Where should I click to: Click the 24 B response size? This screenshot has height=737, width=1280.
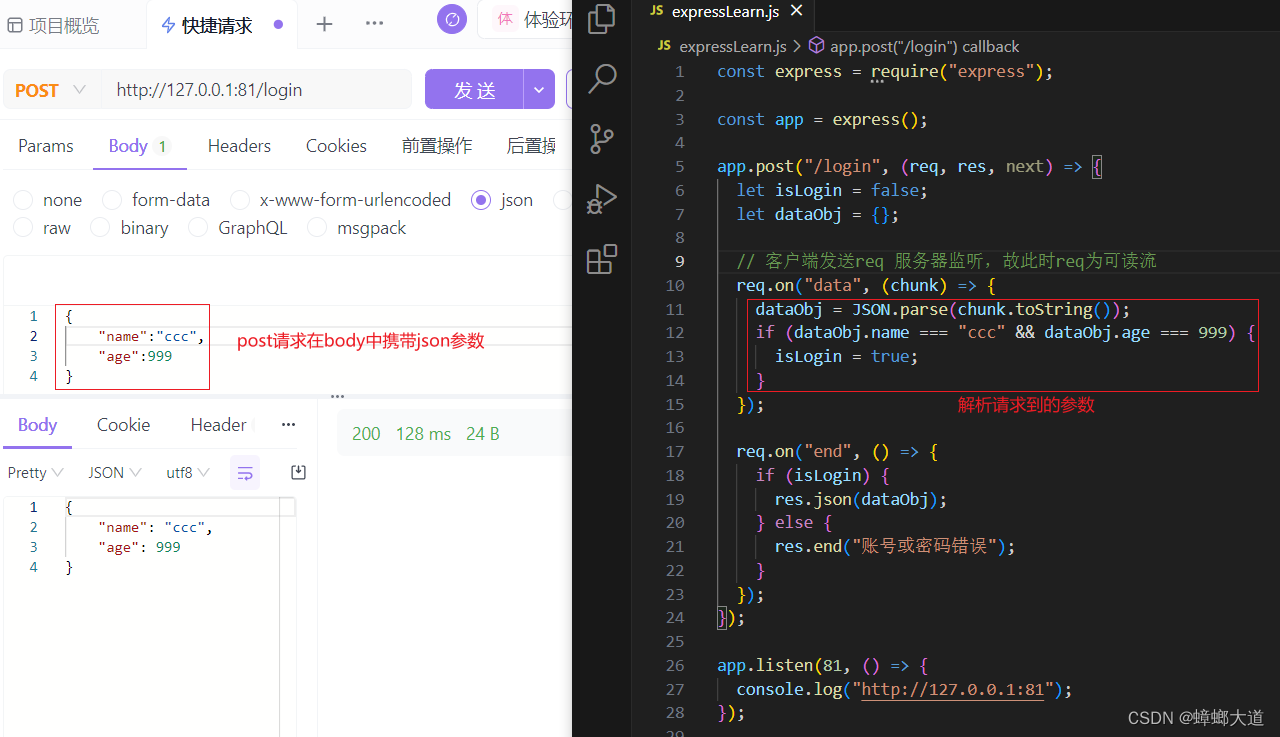click(x=482, y=434)
